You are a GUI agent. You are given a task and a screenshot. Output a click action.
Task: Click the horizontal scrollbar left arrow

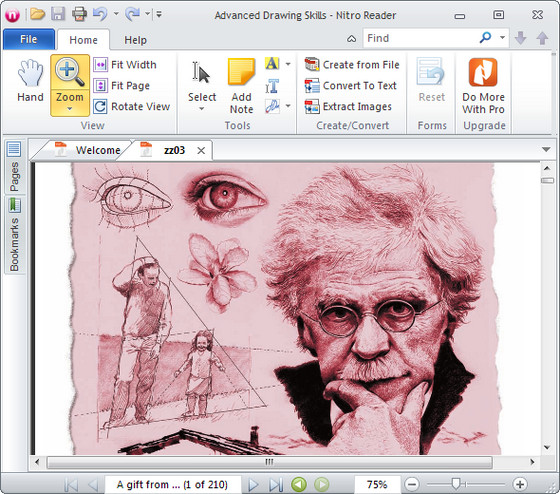[37, 462]
